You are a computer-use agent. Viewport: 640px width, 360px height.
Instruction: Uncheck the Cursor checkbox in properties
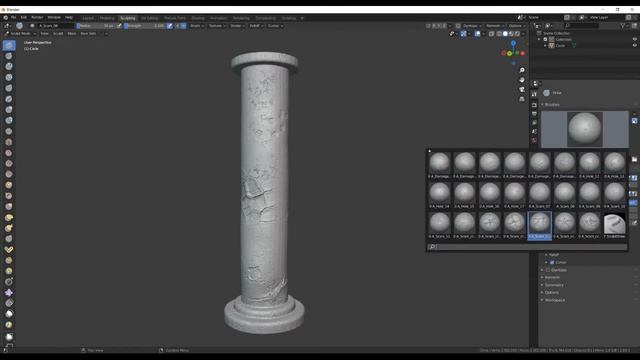tap(552, 262)
